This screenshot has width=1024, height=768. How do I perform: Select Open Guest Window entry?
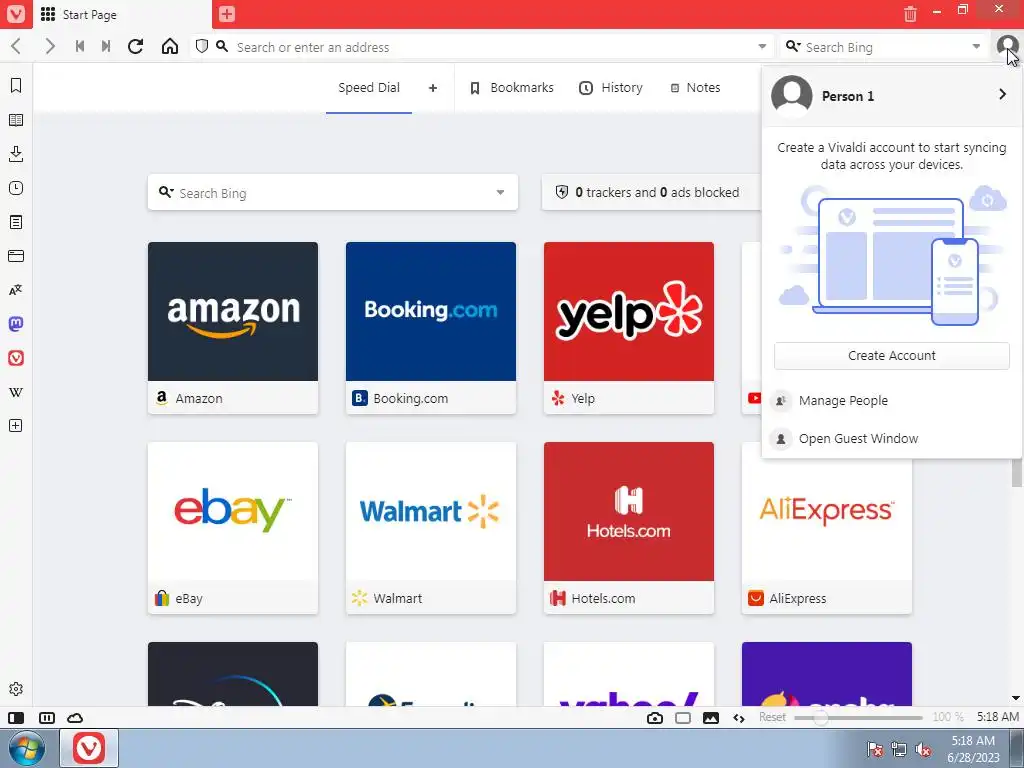[891, 438]
